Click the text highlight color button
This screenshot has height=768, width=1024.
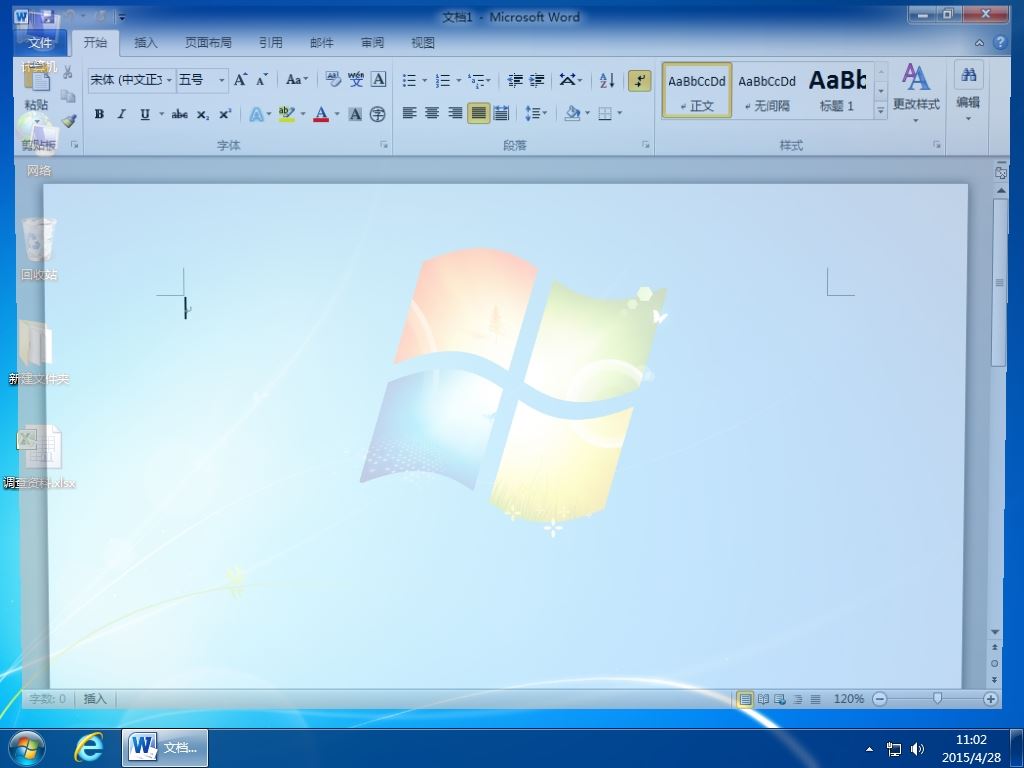click(x=286, y=114)
